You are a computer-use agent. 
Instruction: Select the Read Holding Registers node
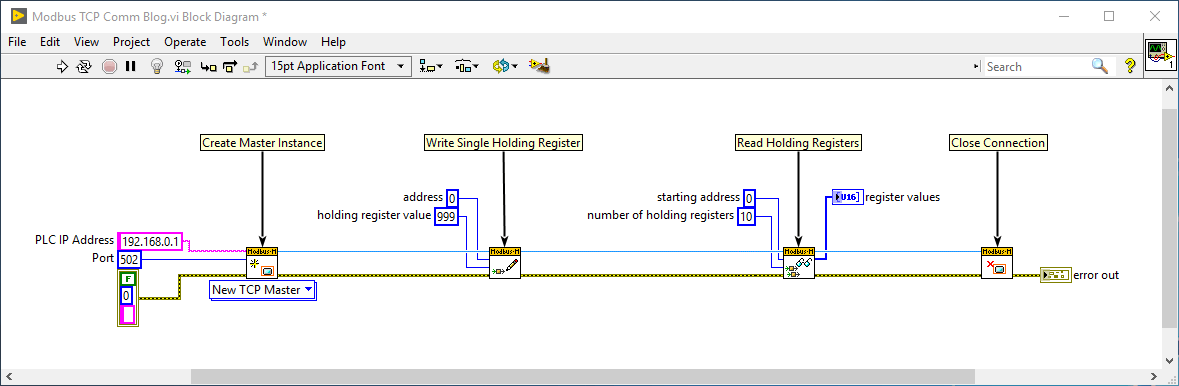tap(798, 263)
